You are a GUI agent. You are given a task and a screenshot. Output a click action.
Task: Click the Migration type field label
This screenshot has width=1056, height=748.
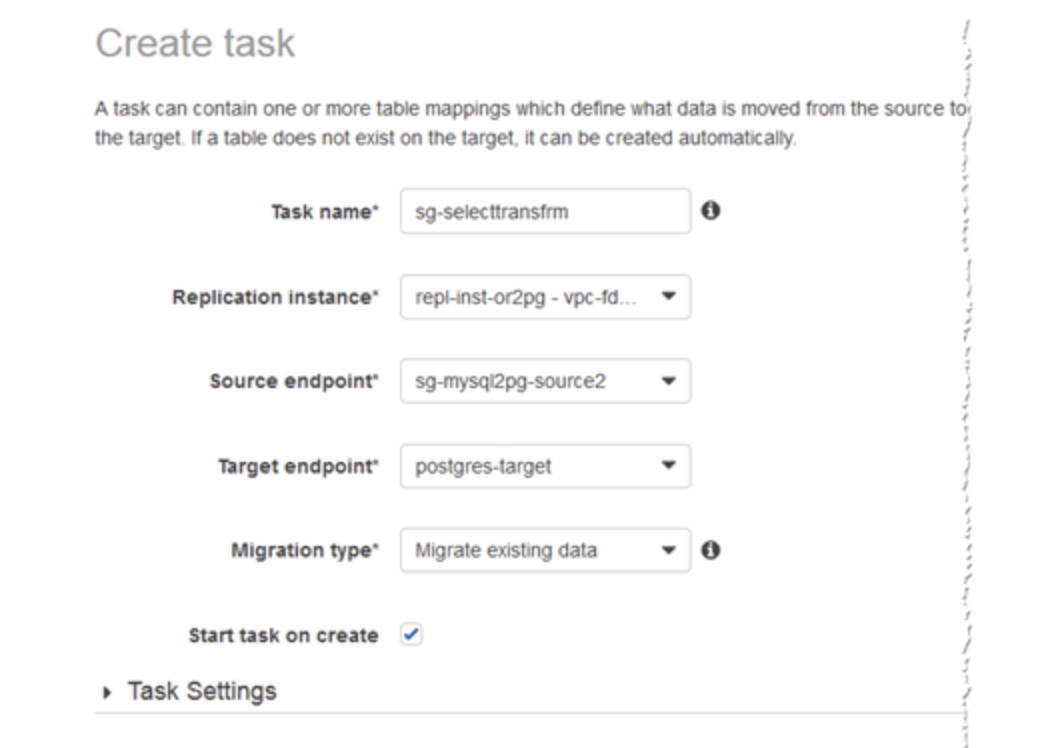pyautogui.click(x=305, y=550)
